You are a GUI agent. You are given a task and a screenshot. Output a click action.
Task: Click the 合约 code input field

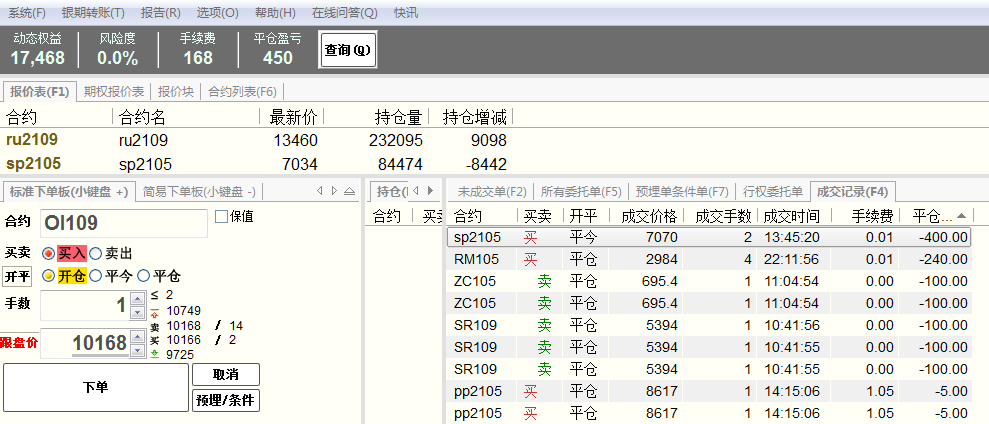[x=124, y=223]
